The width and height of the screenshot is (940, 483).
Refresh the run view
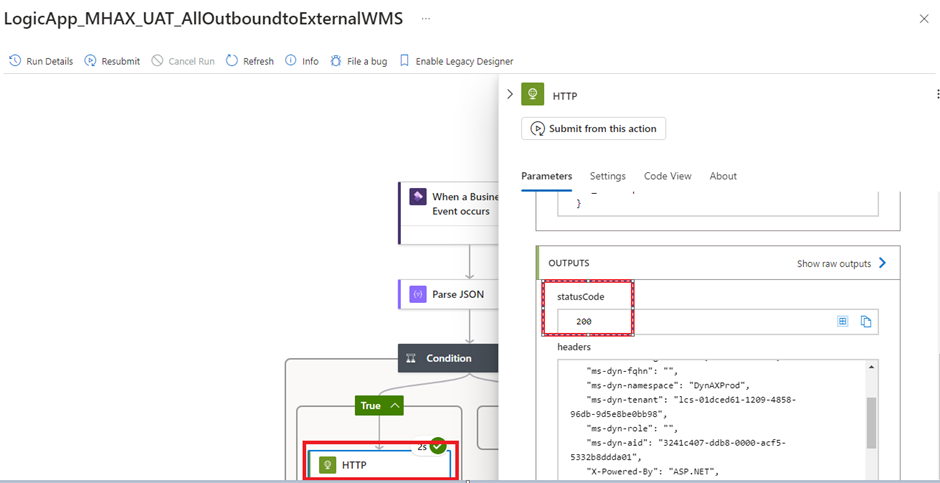250,61
